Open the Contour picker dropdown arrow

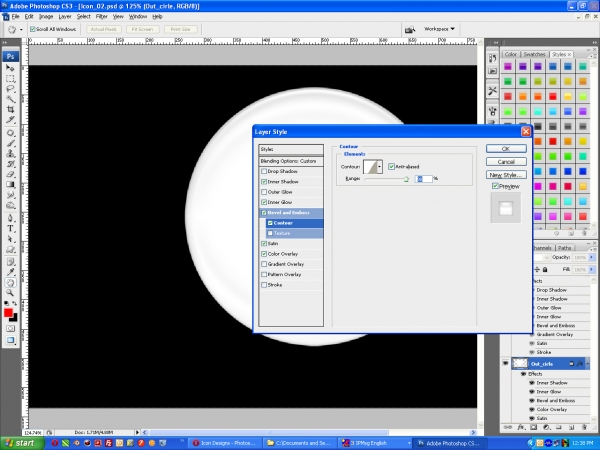pyautogui.click(x=379, y=167)
